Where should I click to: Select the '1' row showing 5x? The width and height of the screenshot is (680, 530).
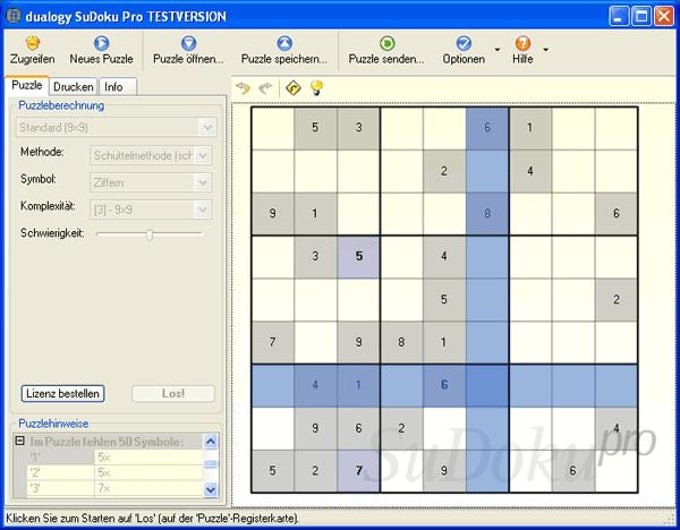115,457
